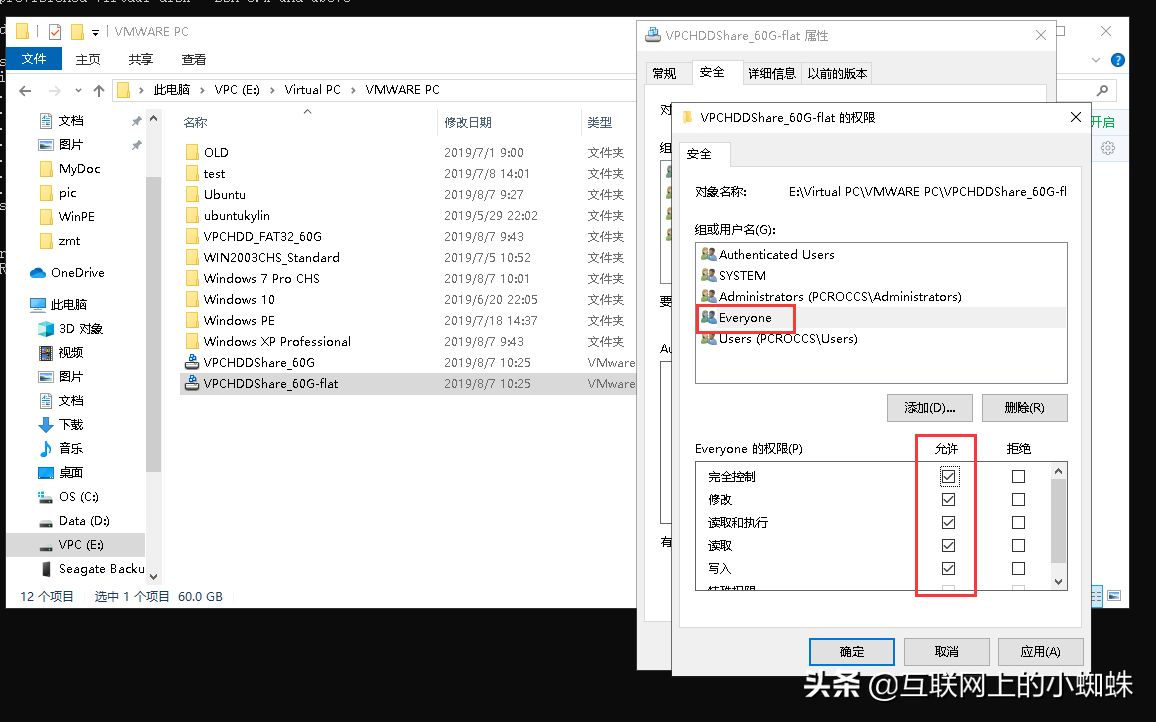1156x722 pixels.
Task: Check 完全控制 deny checkbox
Action: (x=1018, y=476)
